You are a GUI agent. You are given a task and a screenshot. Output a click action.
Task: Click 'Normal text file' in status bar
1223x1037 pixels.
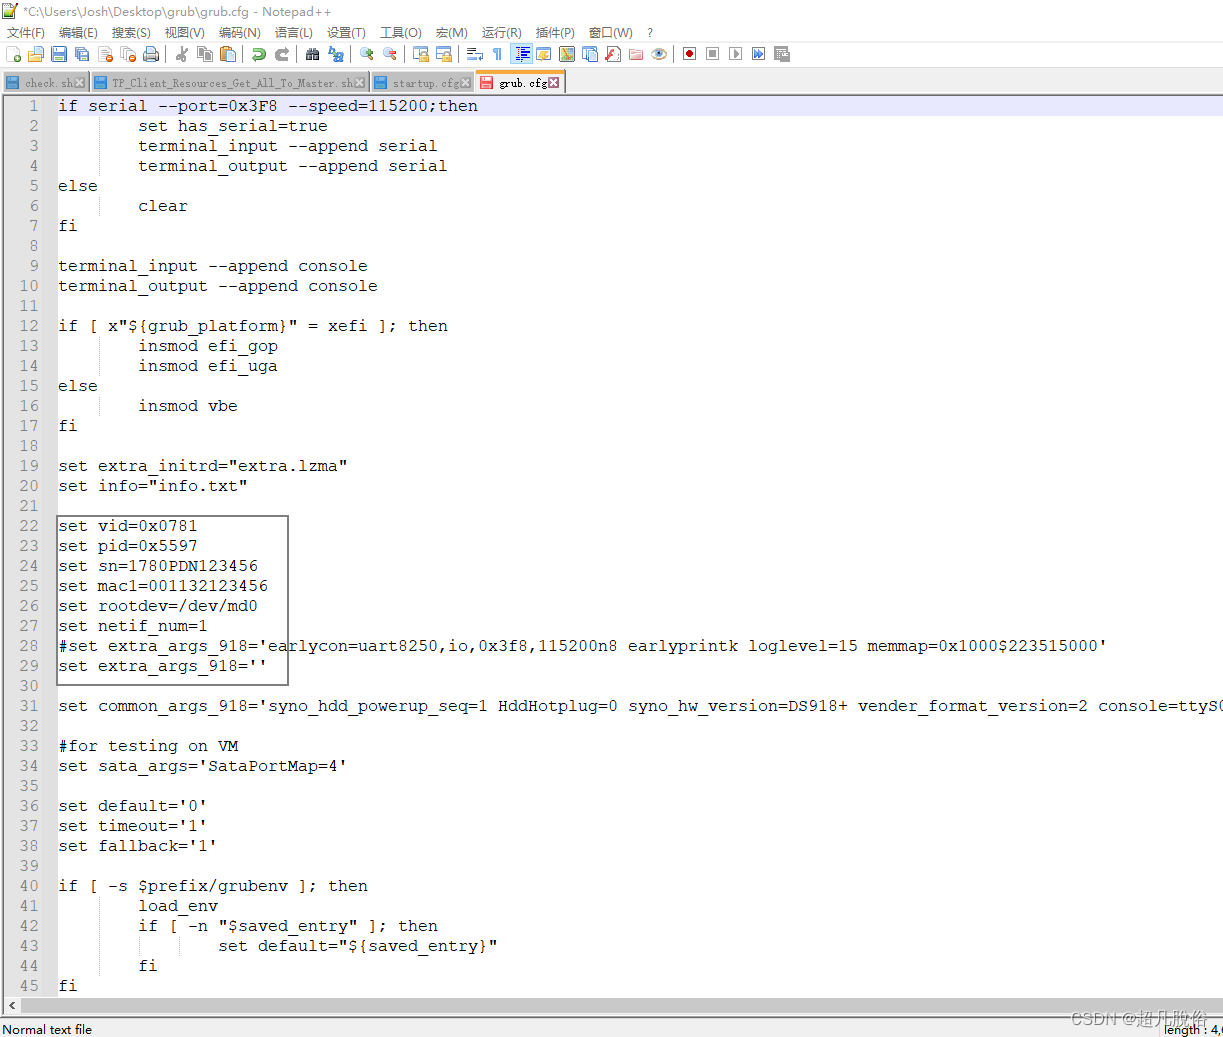(x=47, y=1029)
